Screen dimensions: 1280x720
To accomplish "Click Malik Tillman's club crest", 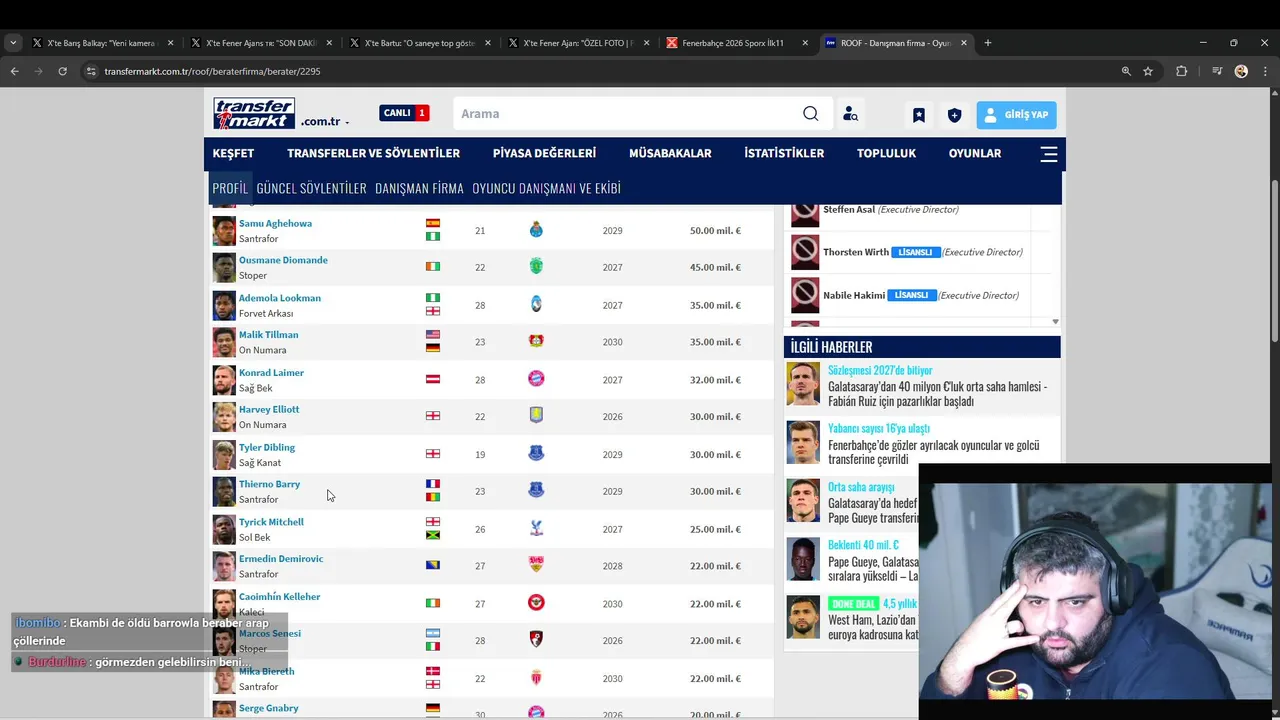I will pos(536,341).
